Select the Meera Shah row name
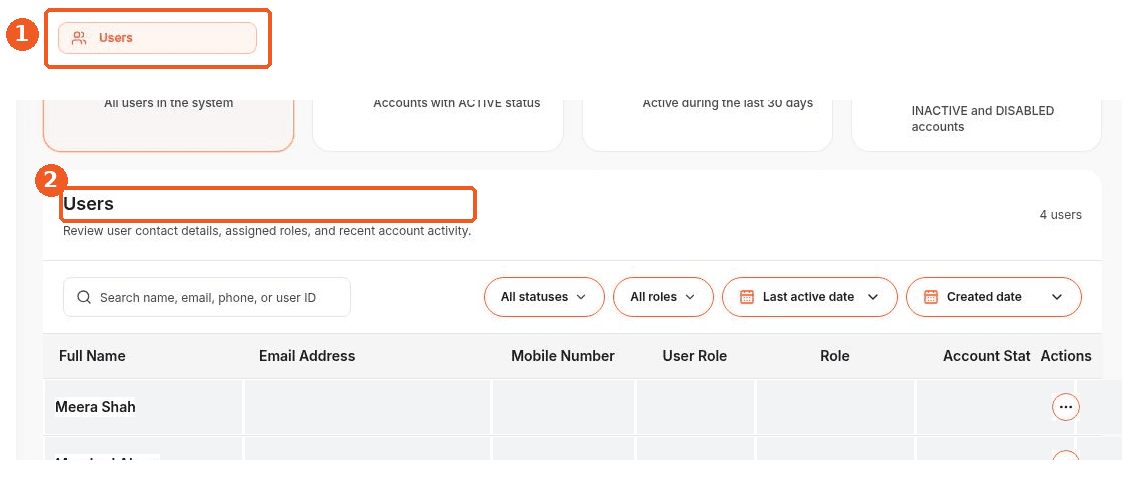This screenshot has height=480, width=1138. pyautogui.click(x=95, y=407)
